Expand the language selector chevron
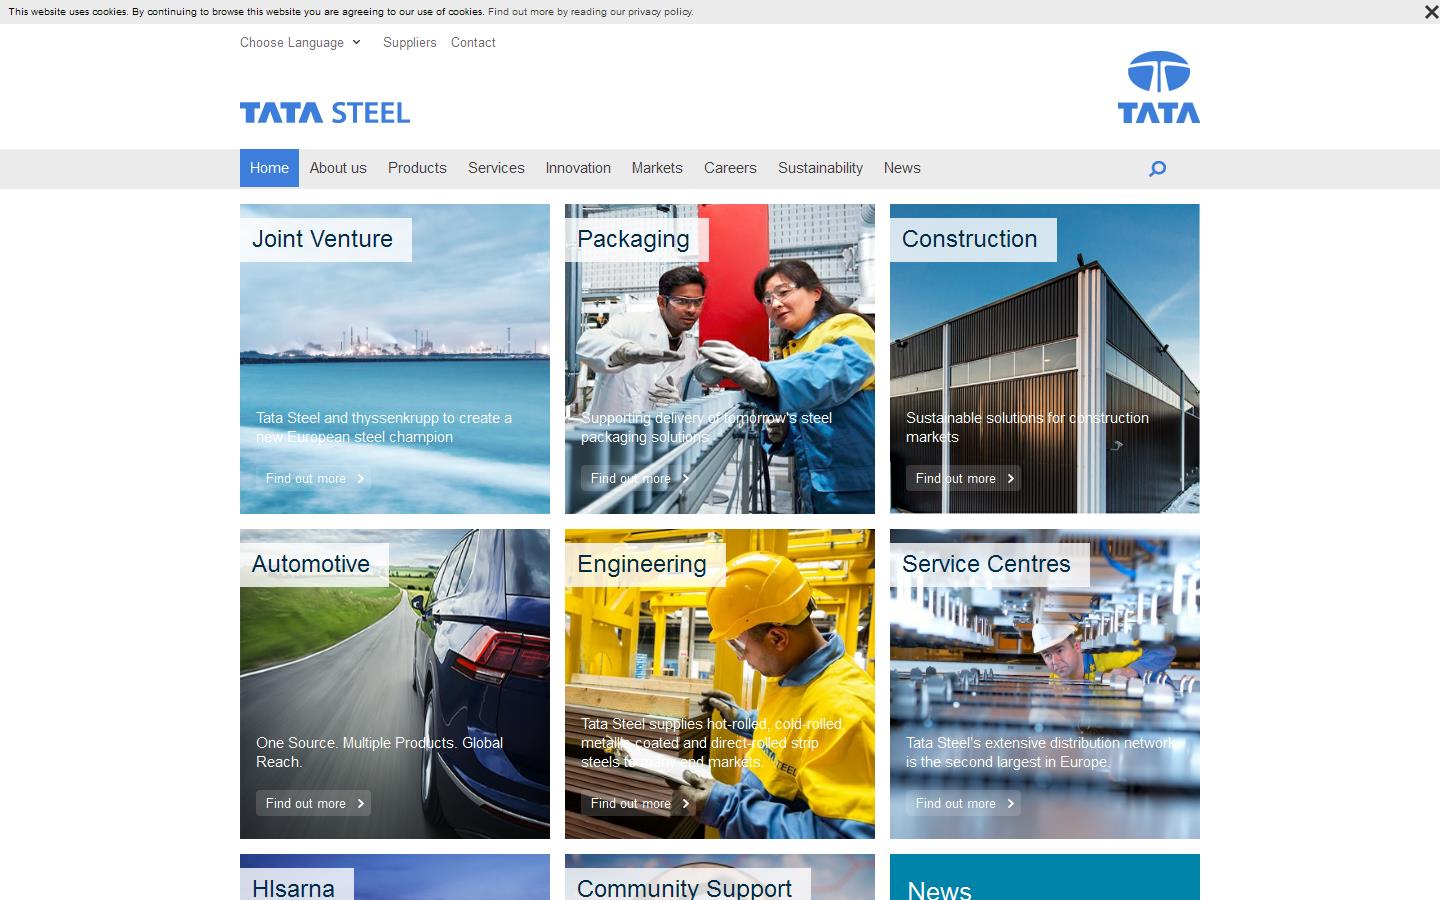 (356, 42)
